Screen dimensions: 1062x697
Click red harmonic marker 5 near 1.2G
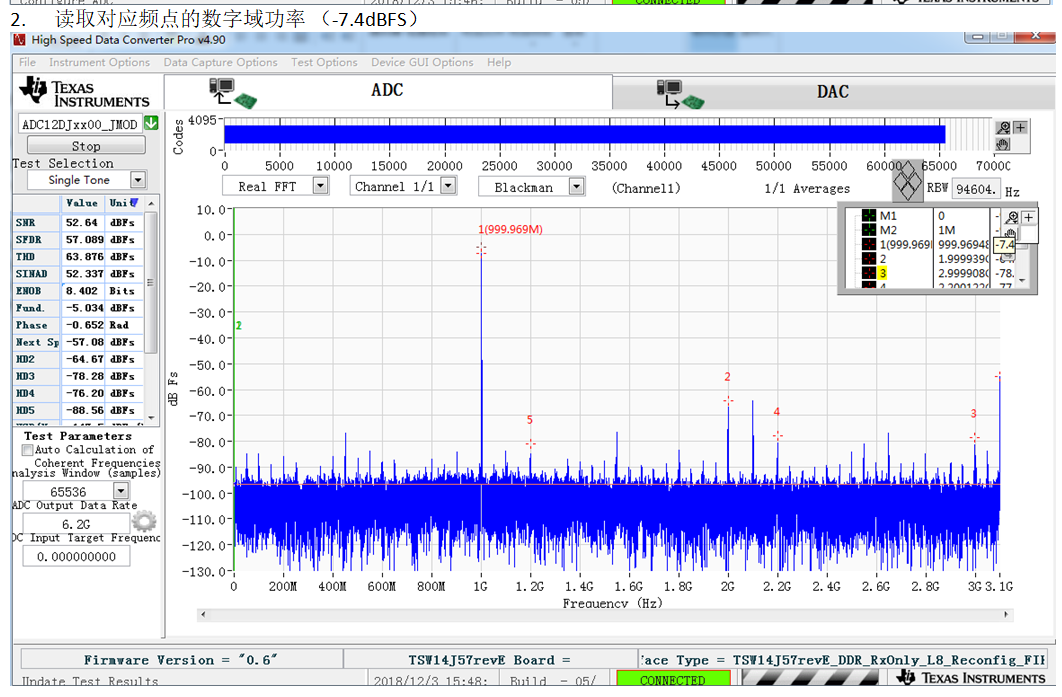pos(530,444)
